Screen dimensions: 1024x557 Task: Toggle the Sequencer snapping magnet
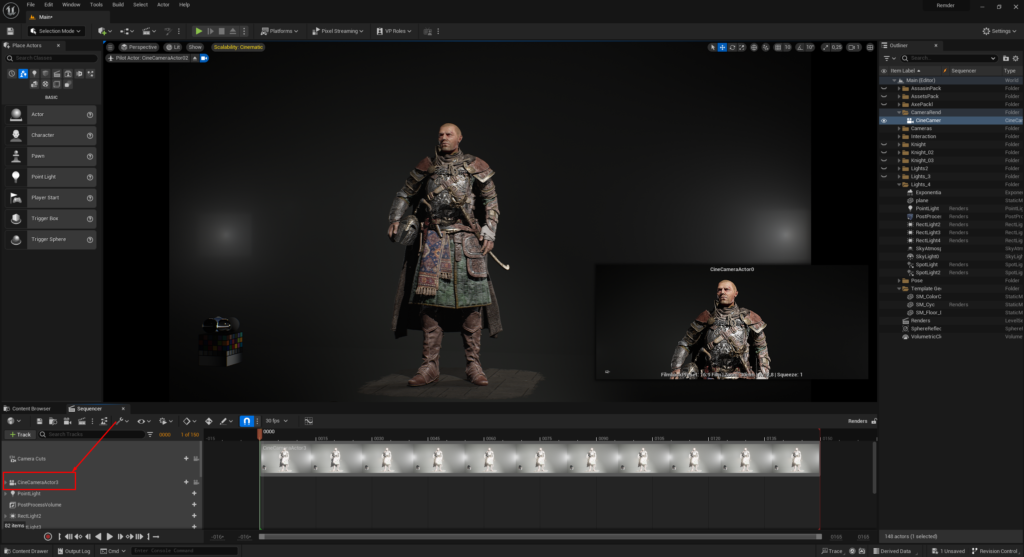[246, 421]
